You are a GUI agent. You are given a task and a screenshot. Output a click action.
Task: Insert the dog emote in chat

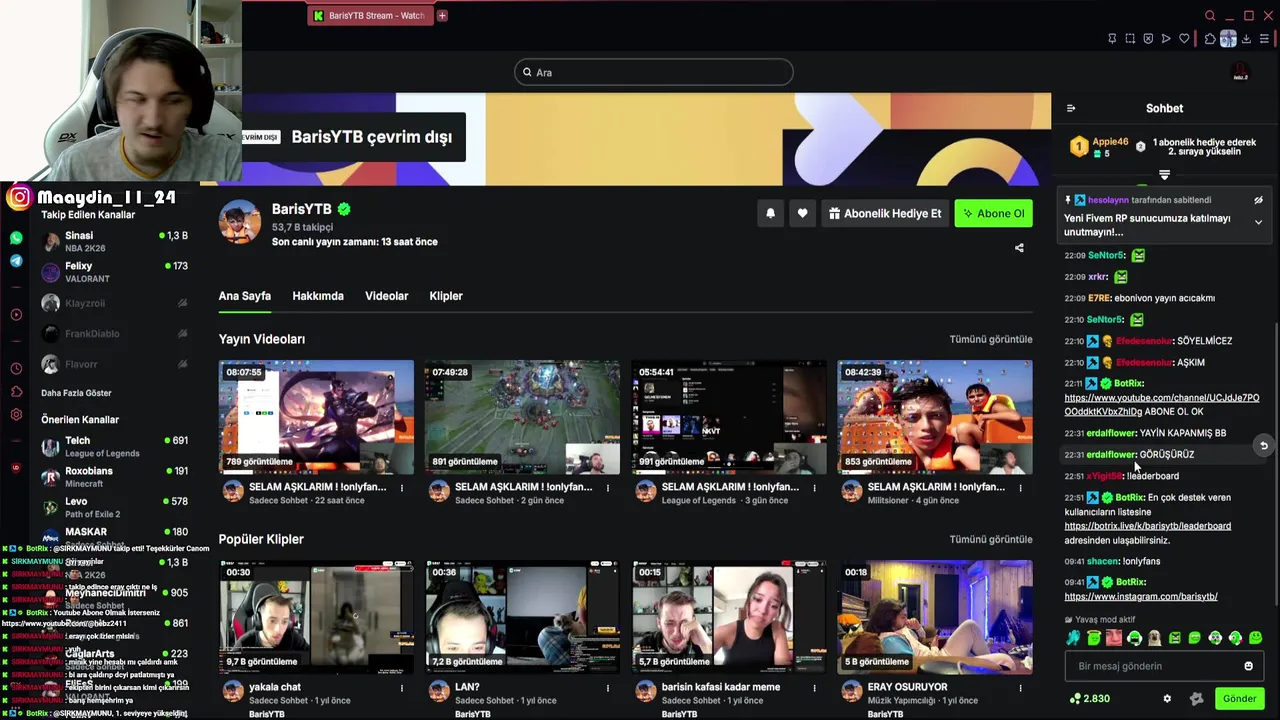pos(1154,638)
